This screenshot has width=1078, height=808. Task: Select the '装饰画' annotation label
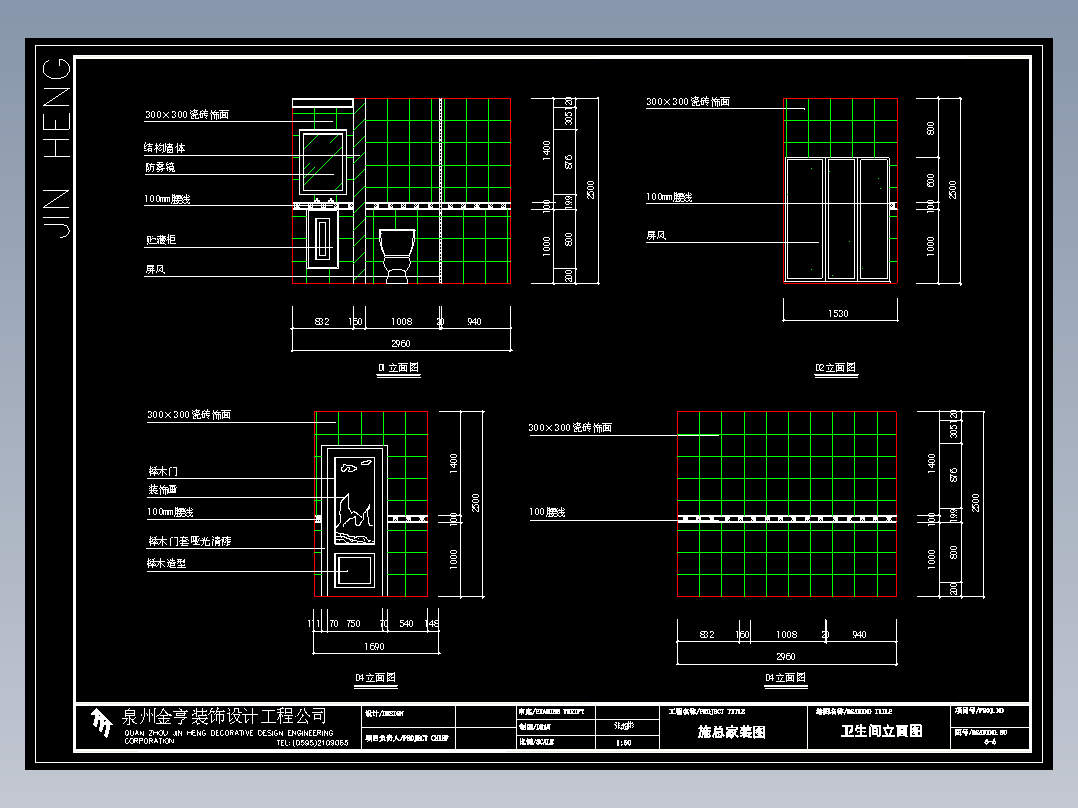coord(163,490)
